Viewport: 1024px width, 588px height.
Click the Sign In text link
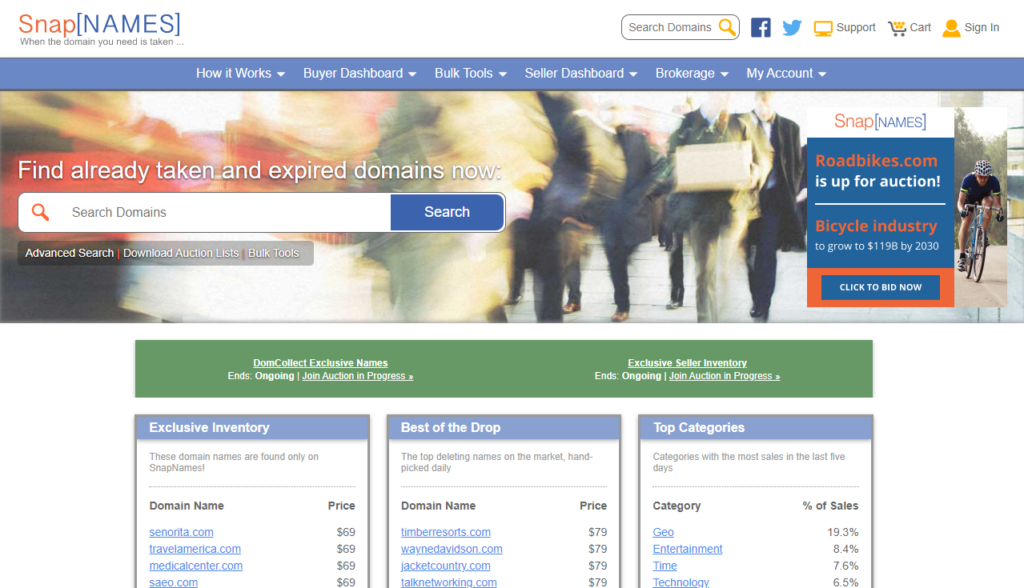point(982,27)
